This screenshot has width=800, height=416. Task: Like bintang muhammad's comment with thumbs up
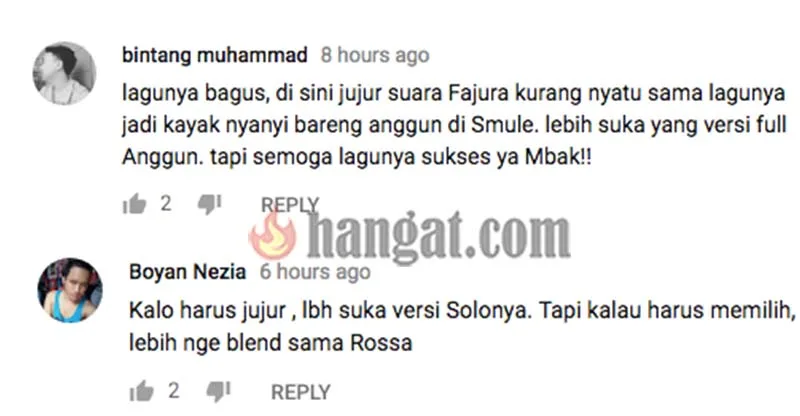134,204
